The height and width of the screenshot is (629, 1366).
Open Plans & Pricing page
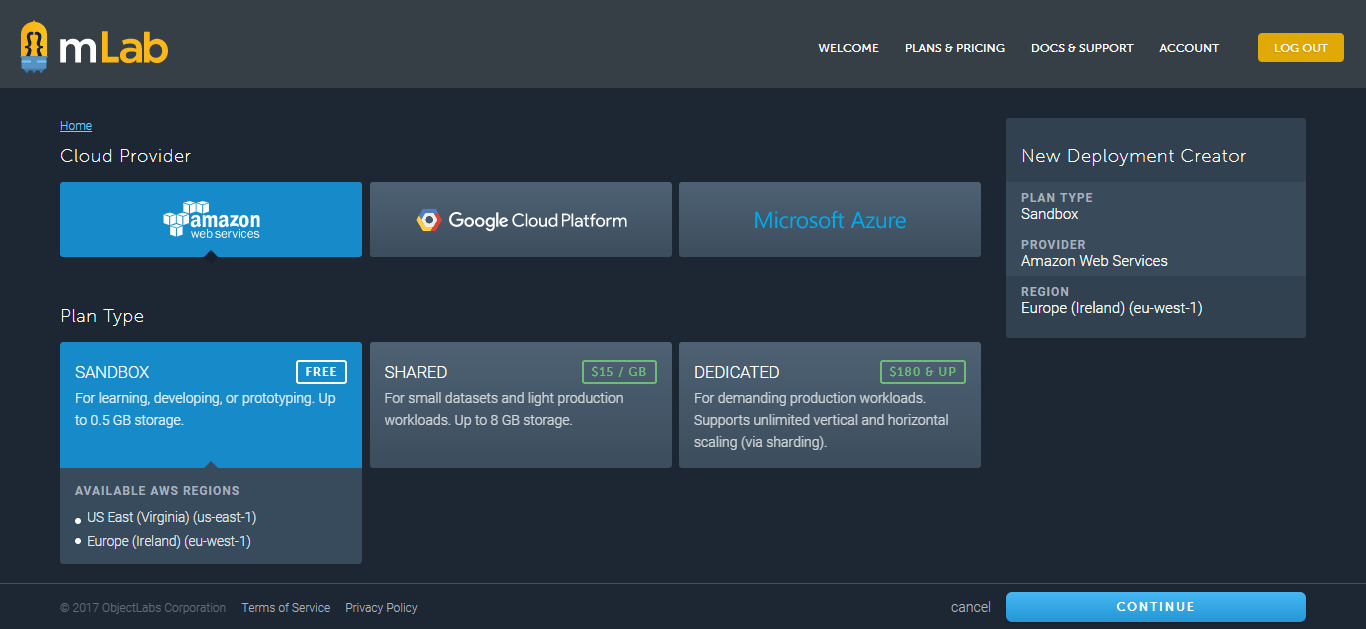click(955, 48)
